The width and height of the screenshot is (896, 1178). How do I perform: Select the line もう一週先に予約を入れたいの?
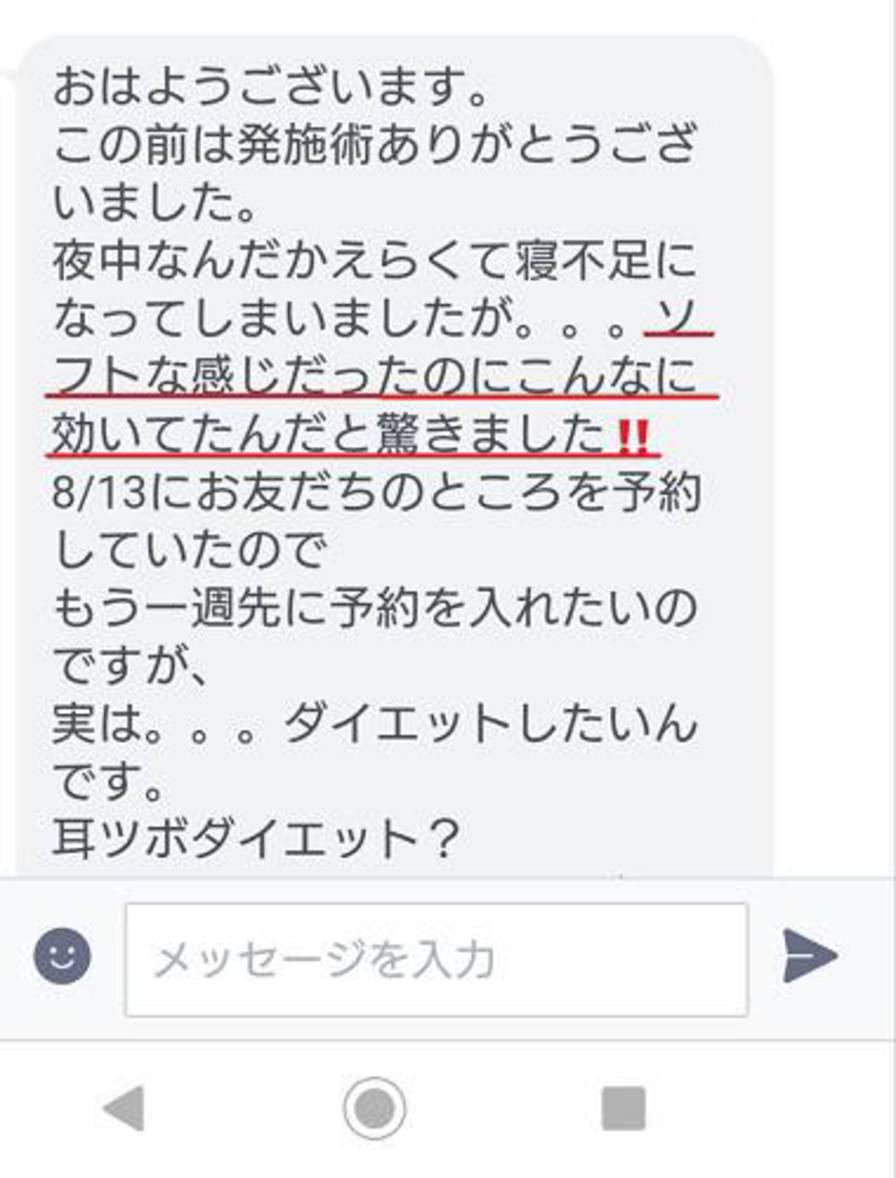[375, 609]
